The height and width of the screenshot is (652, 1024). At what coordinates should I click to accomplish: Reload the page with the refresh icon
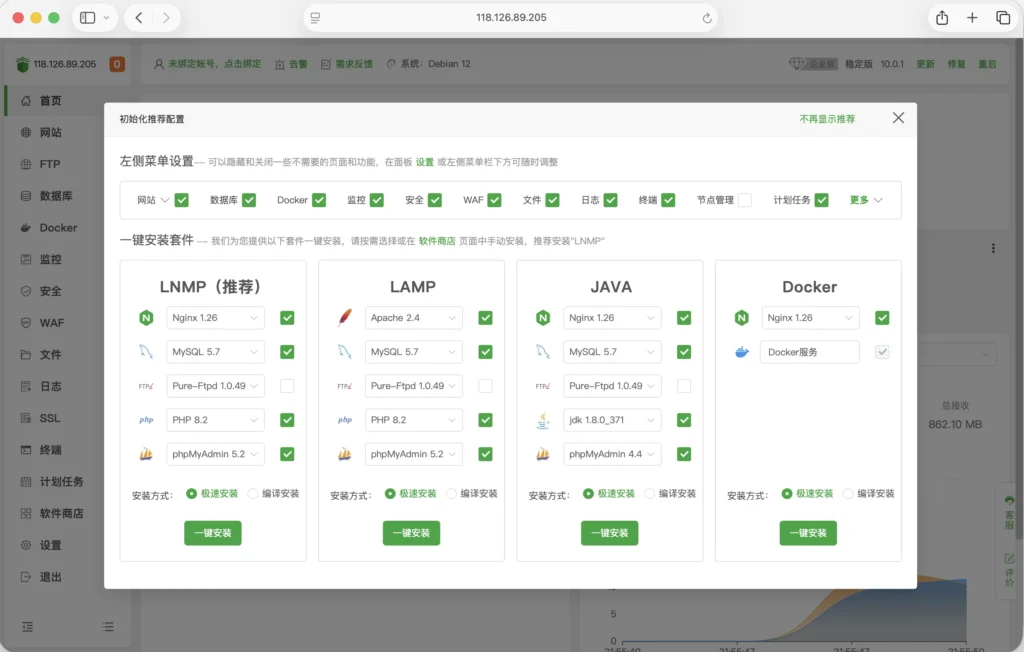pos(707,18)
